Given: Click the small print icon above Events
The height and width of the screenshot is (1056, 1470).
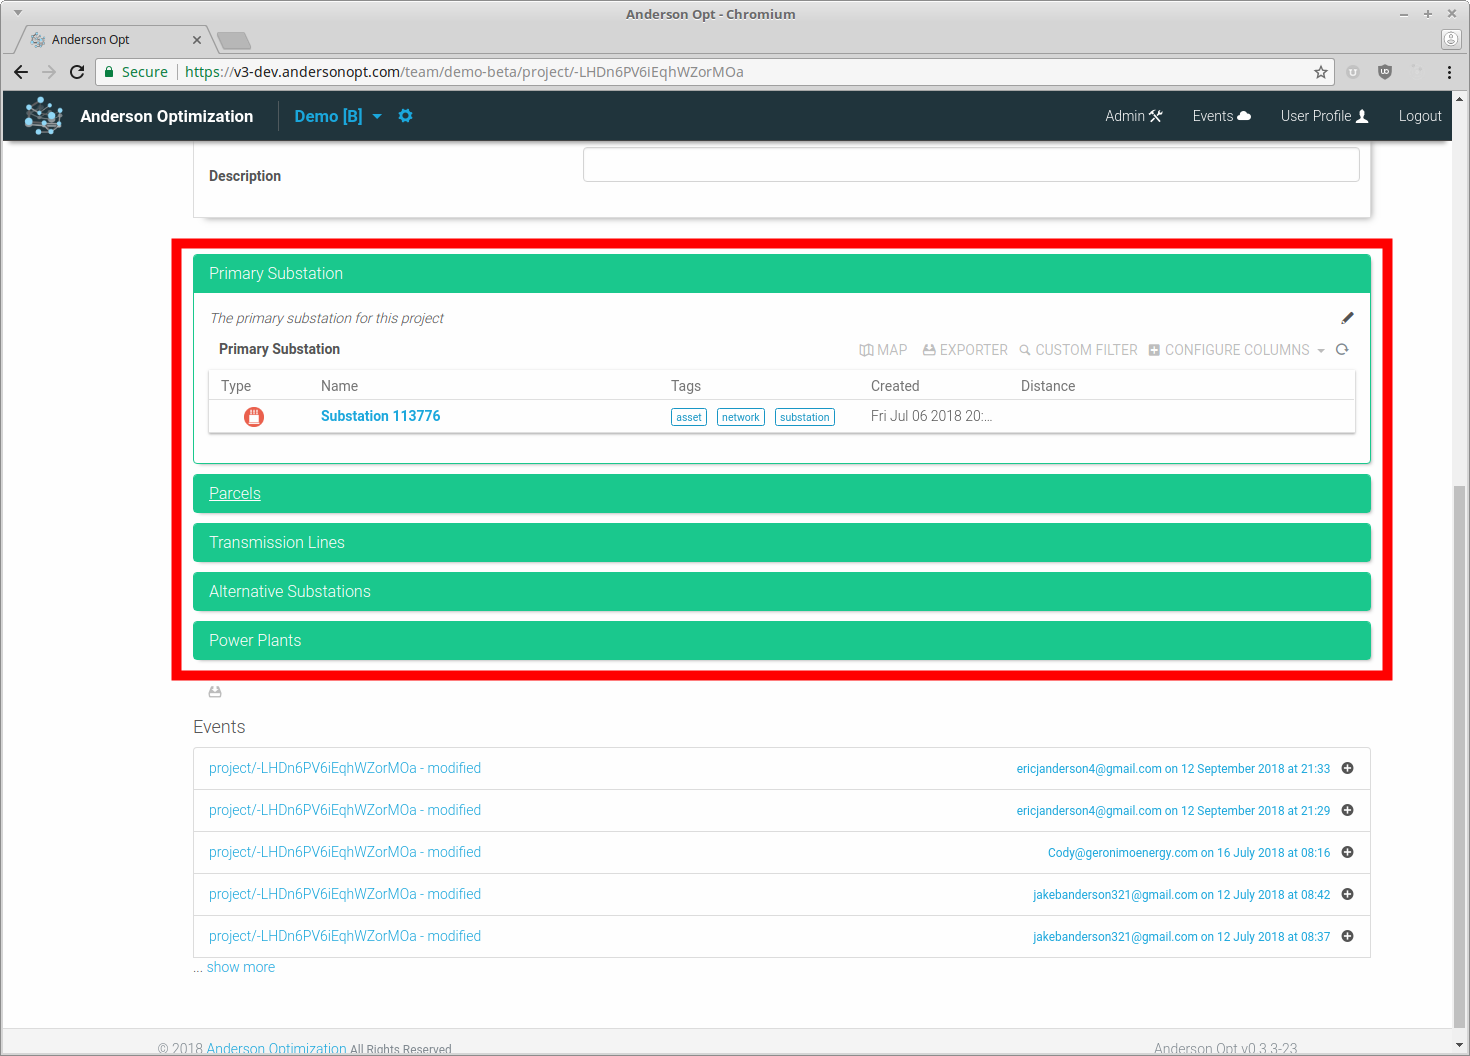Looking at the screenshot, I should pos(215,692).
